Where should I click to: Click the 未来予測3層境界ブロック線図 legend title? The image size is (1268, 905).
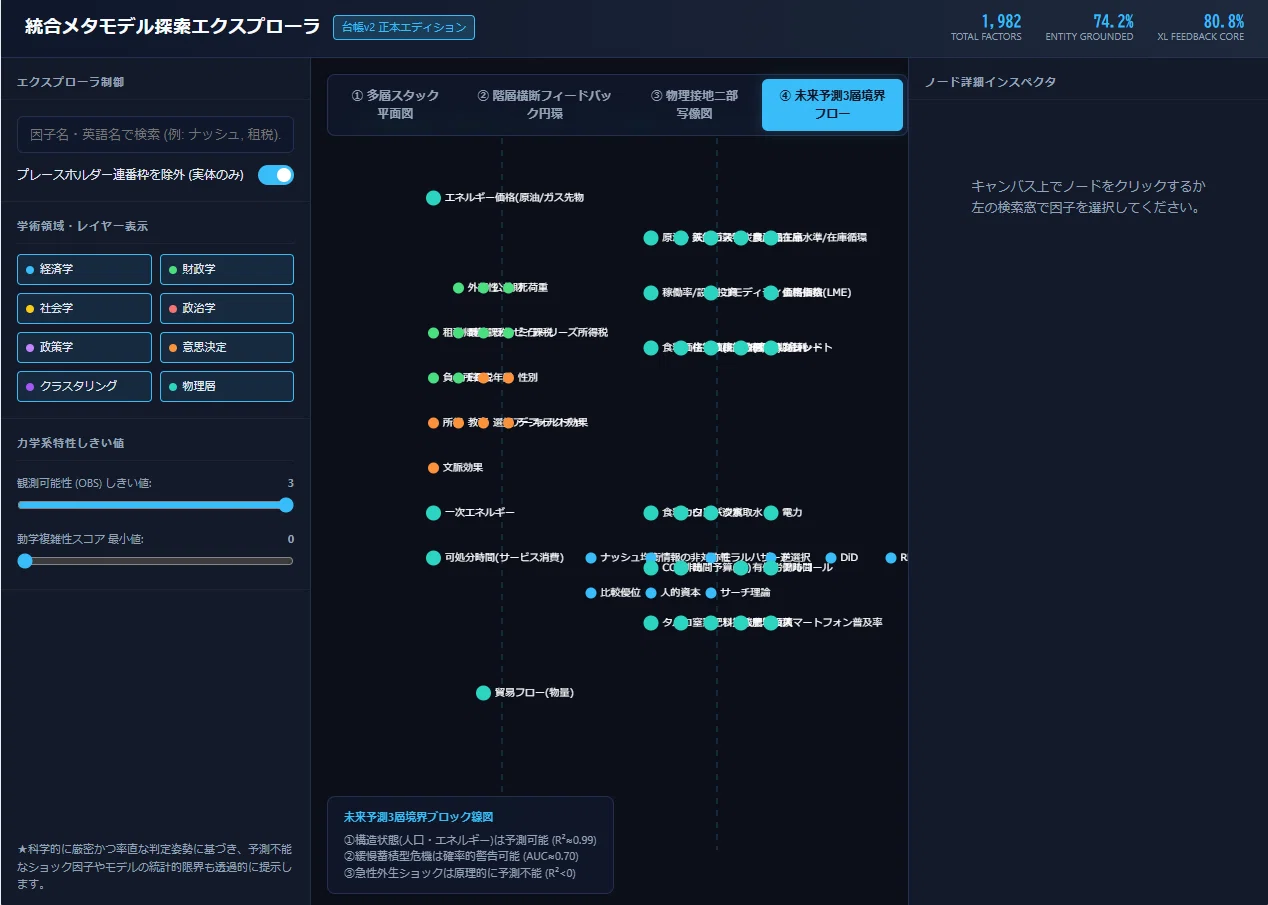tap(418, 817)
